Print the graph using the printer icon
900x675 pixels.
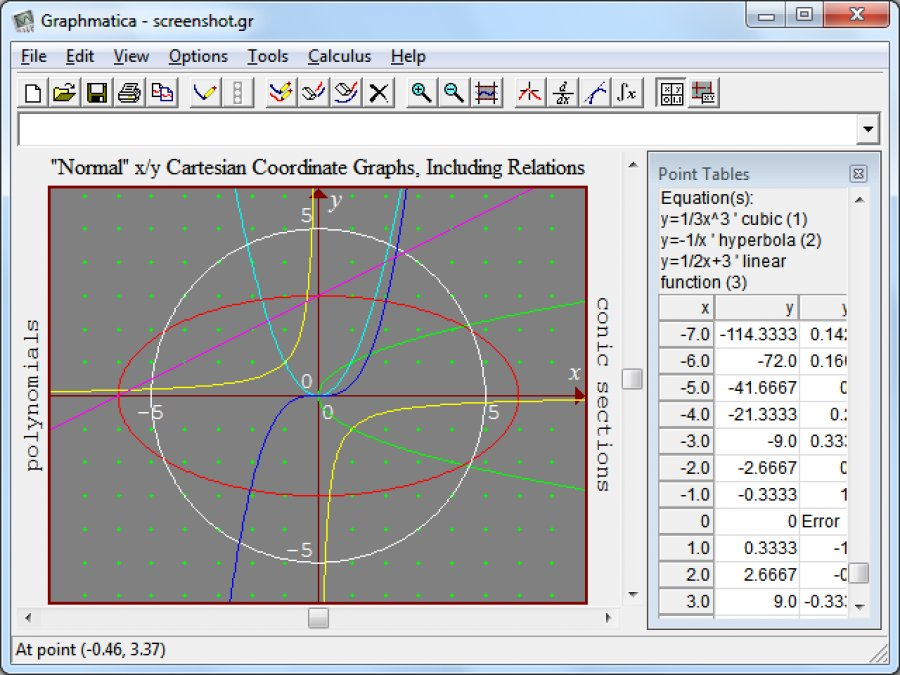[x=129, y=93]
